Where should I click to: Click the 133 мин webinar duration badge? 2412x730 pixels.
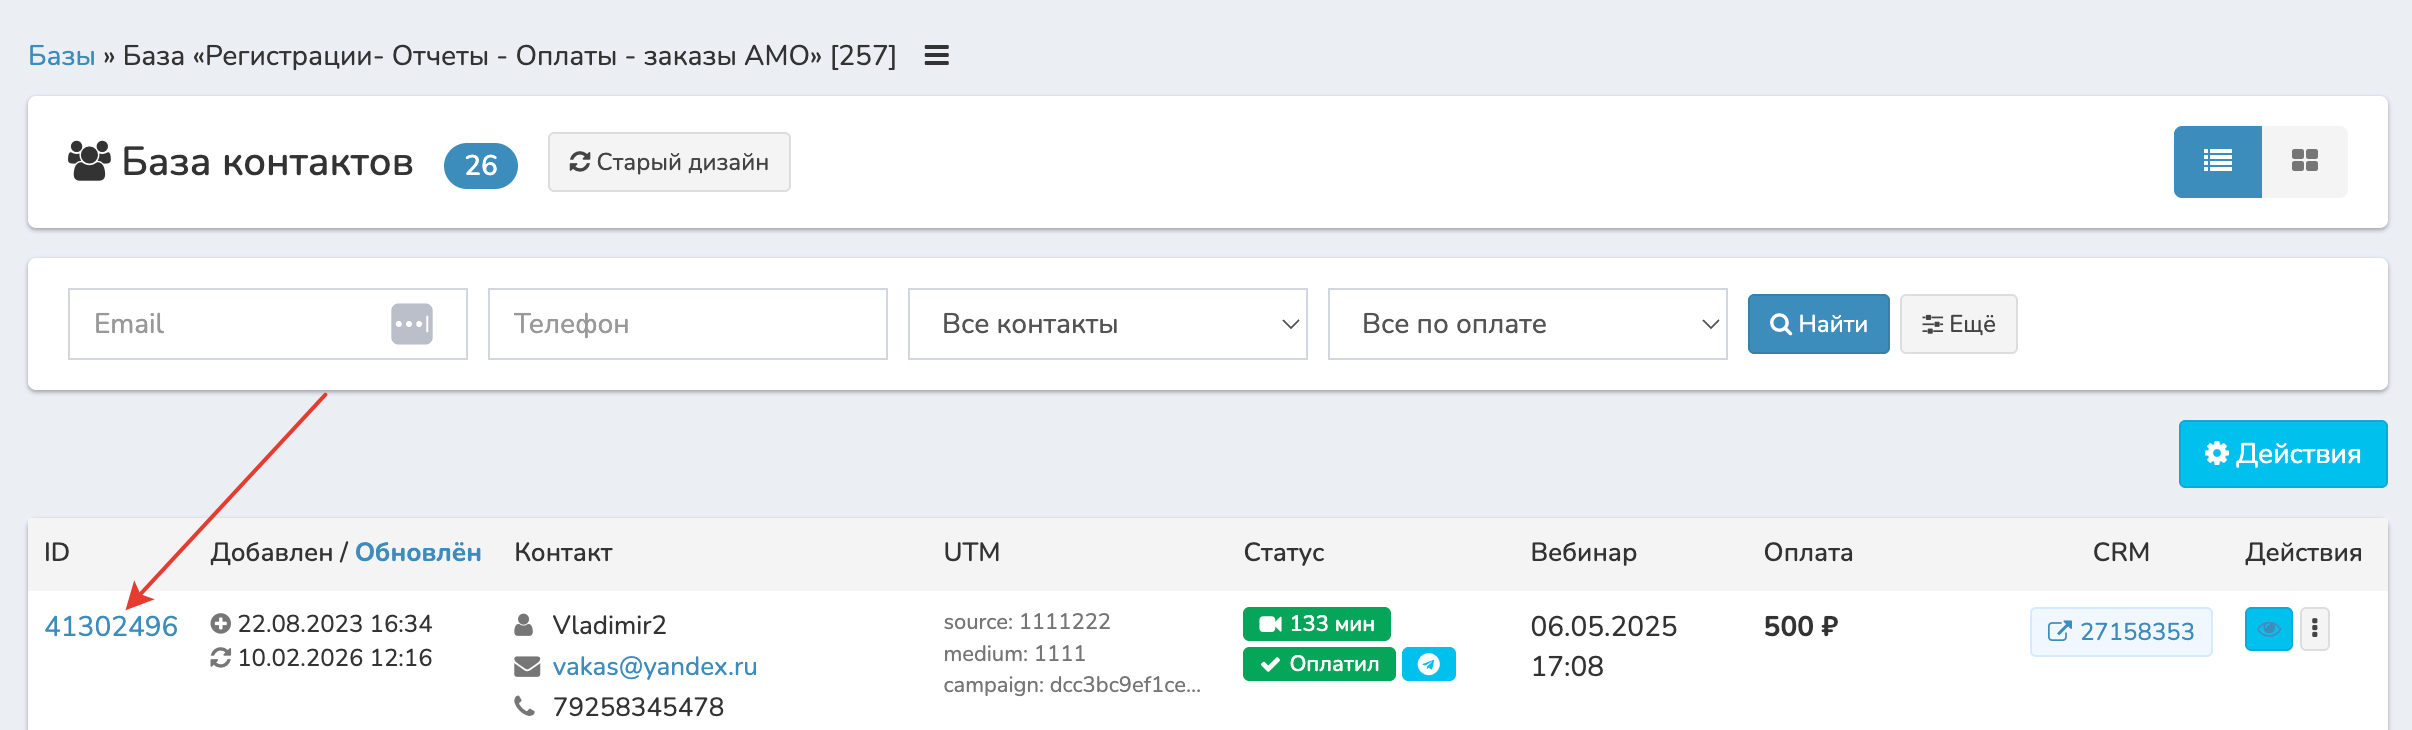(x=1316, y=624)
